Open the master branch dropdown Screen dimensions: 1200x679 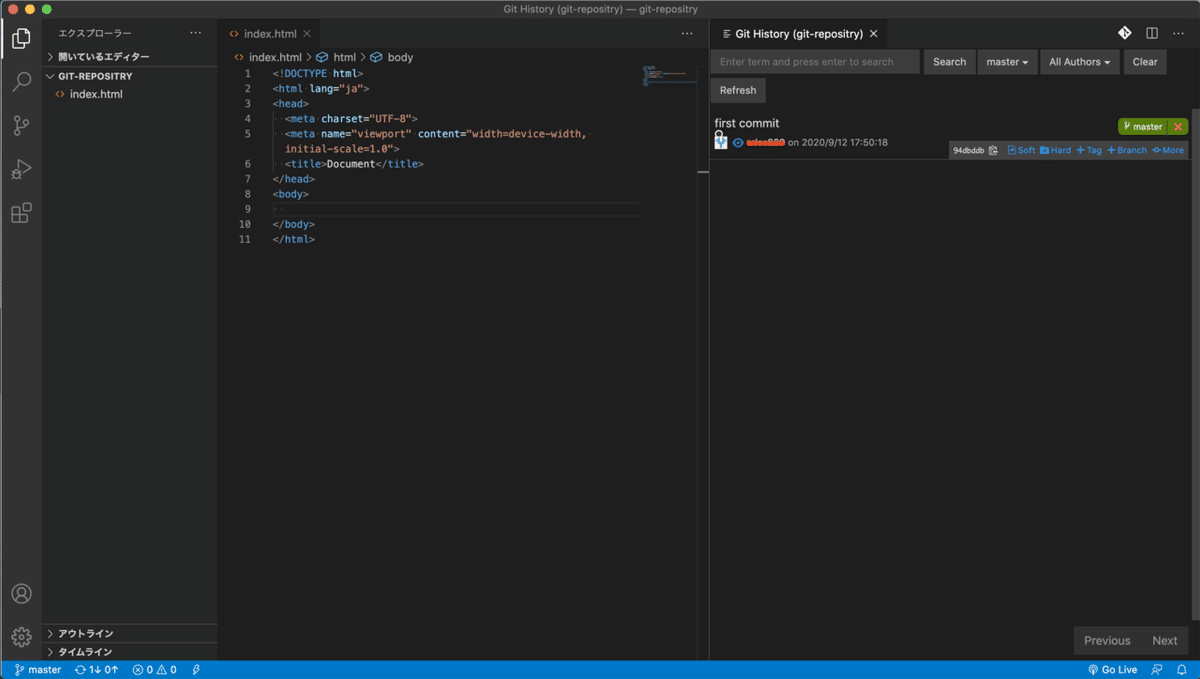click(x=1007, y=62)
